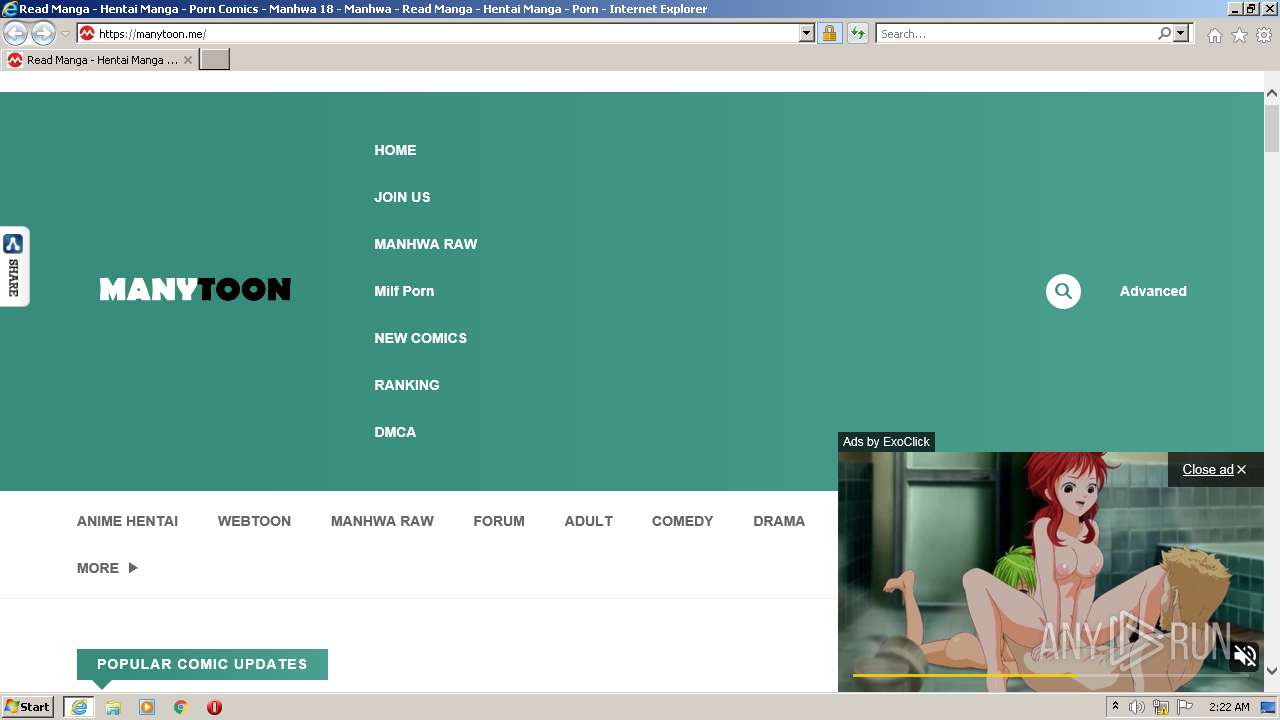Open the security lock report icon
This screenshot has height=720, width=1280.
tap(829, 33)
